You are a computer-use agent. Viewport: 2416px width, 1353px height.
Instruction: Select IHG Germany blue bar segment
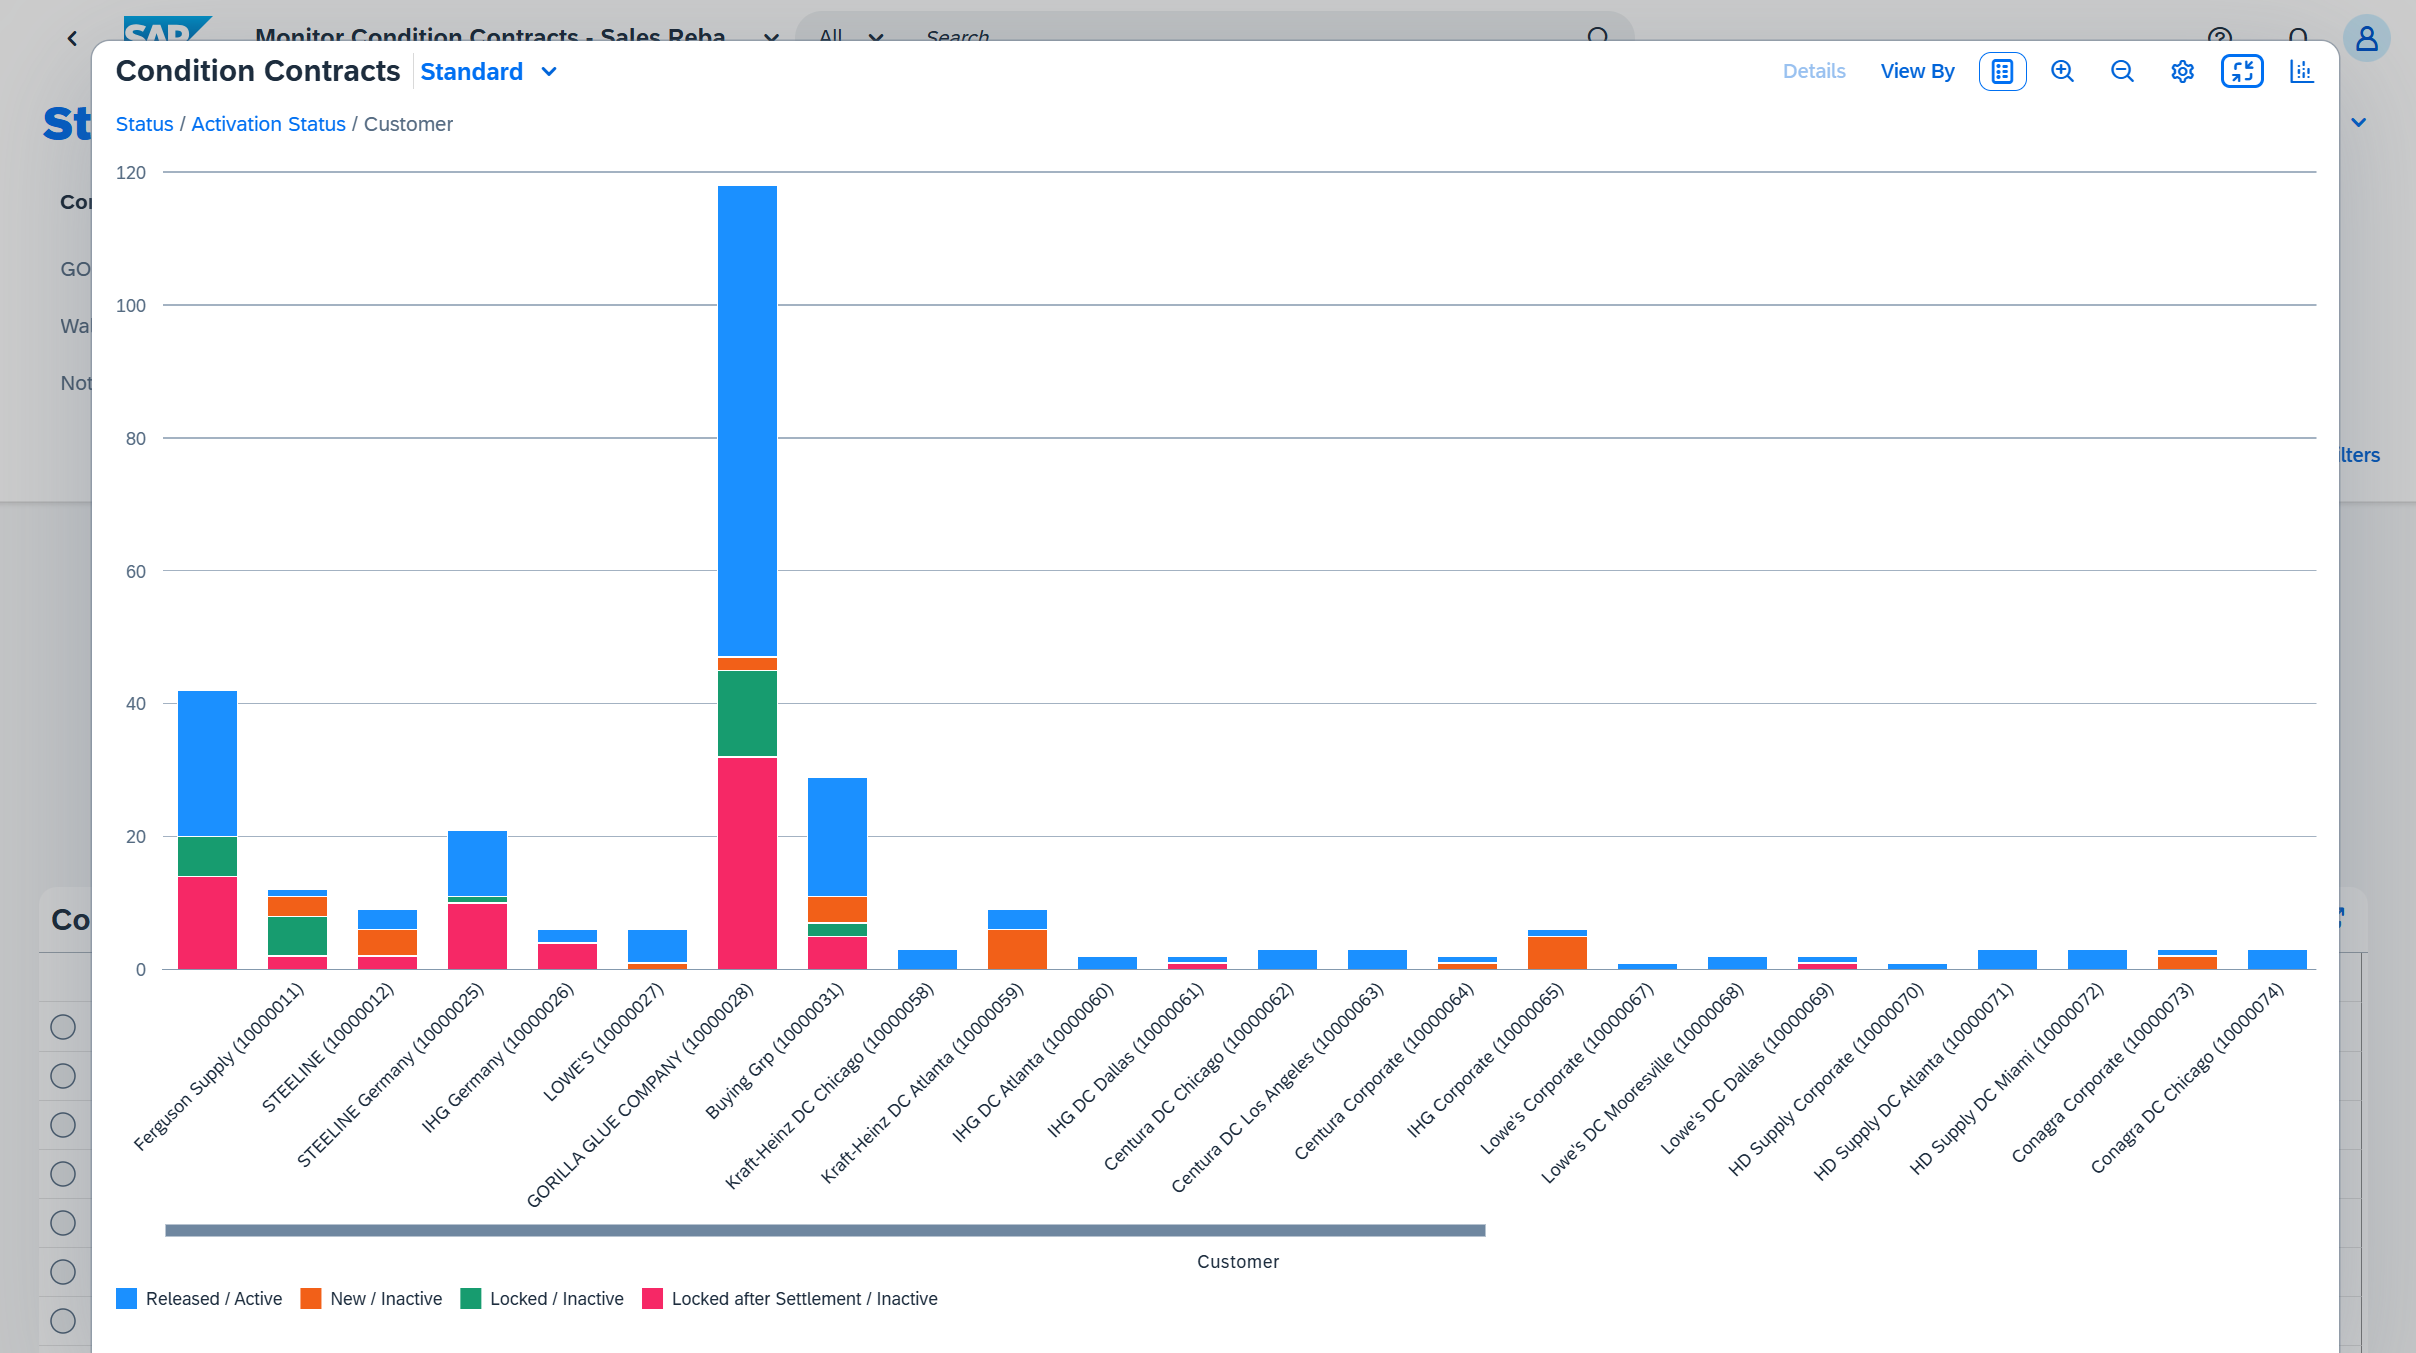coord(567,936)
